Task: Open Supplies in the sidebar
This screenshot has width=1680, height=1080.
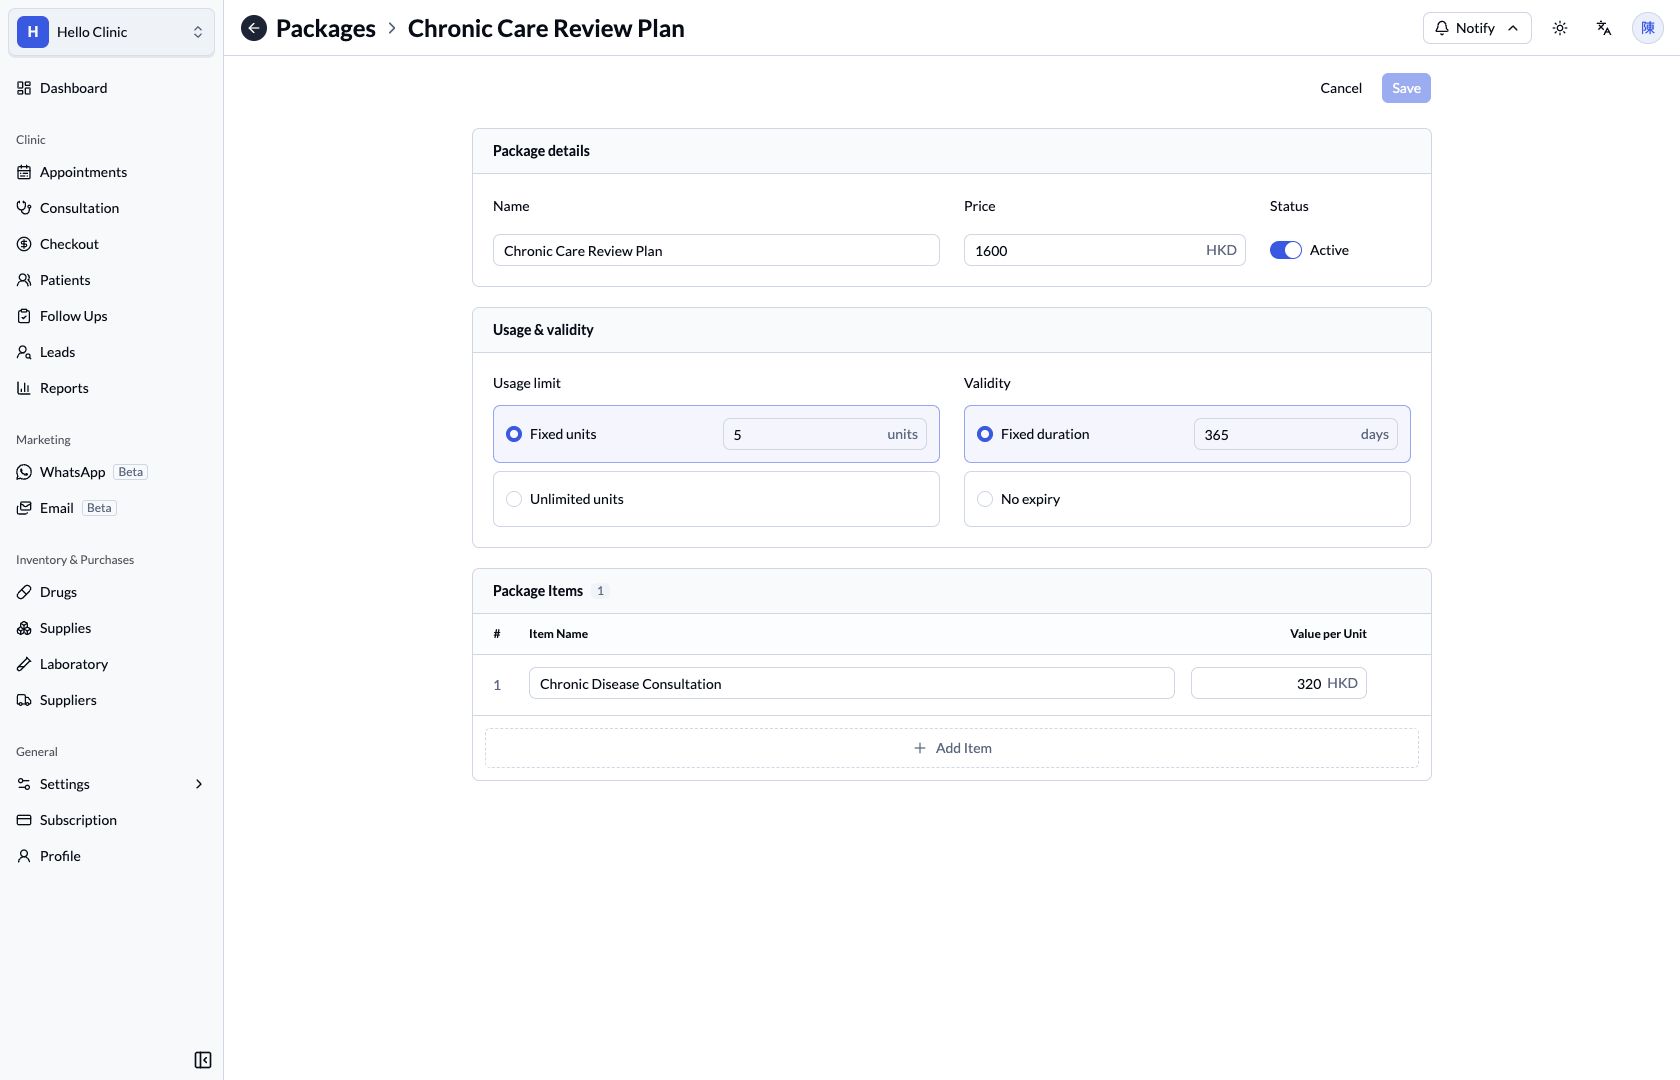Action: tap(111, 628)
